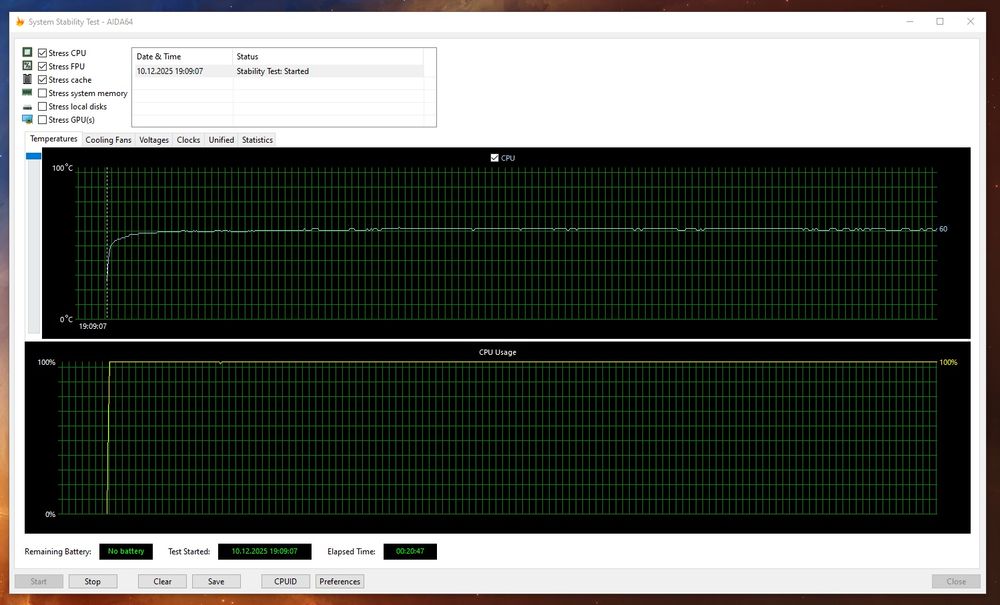Open the Clocks tab

188,140
